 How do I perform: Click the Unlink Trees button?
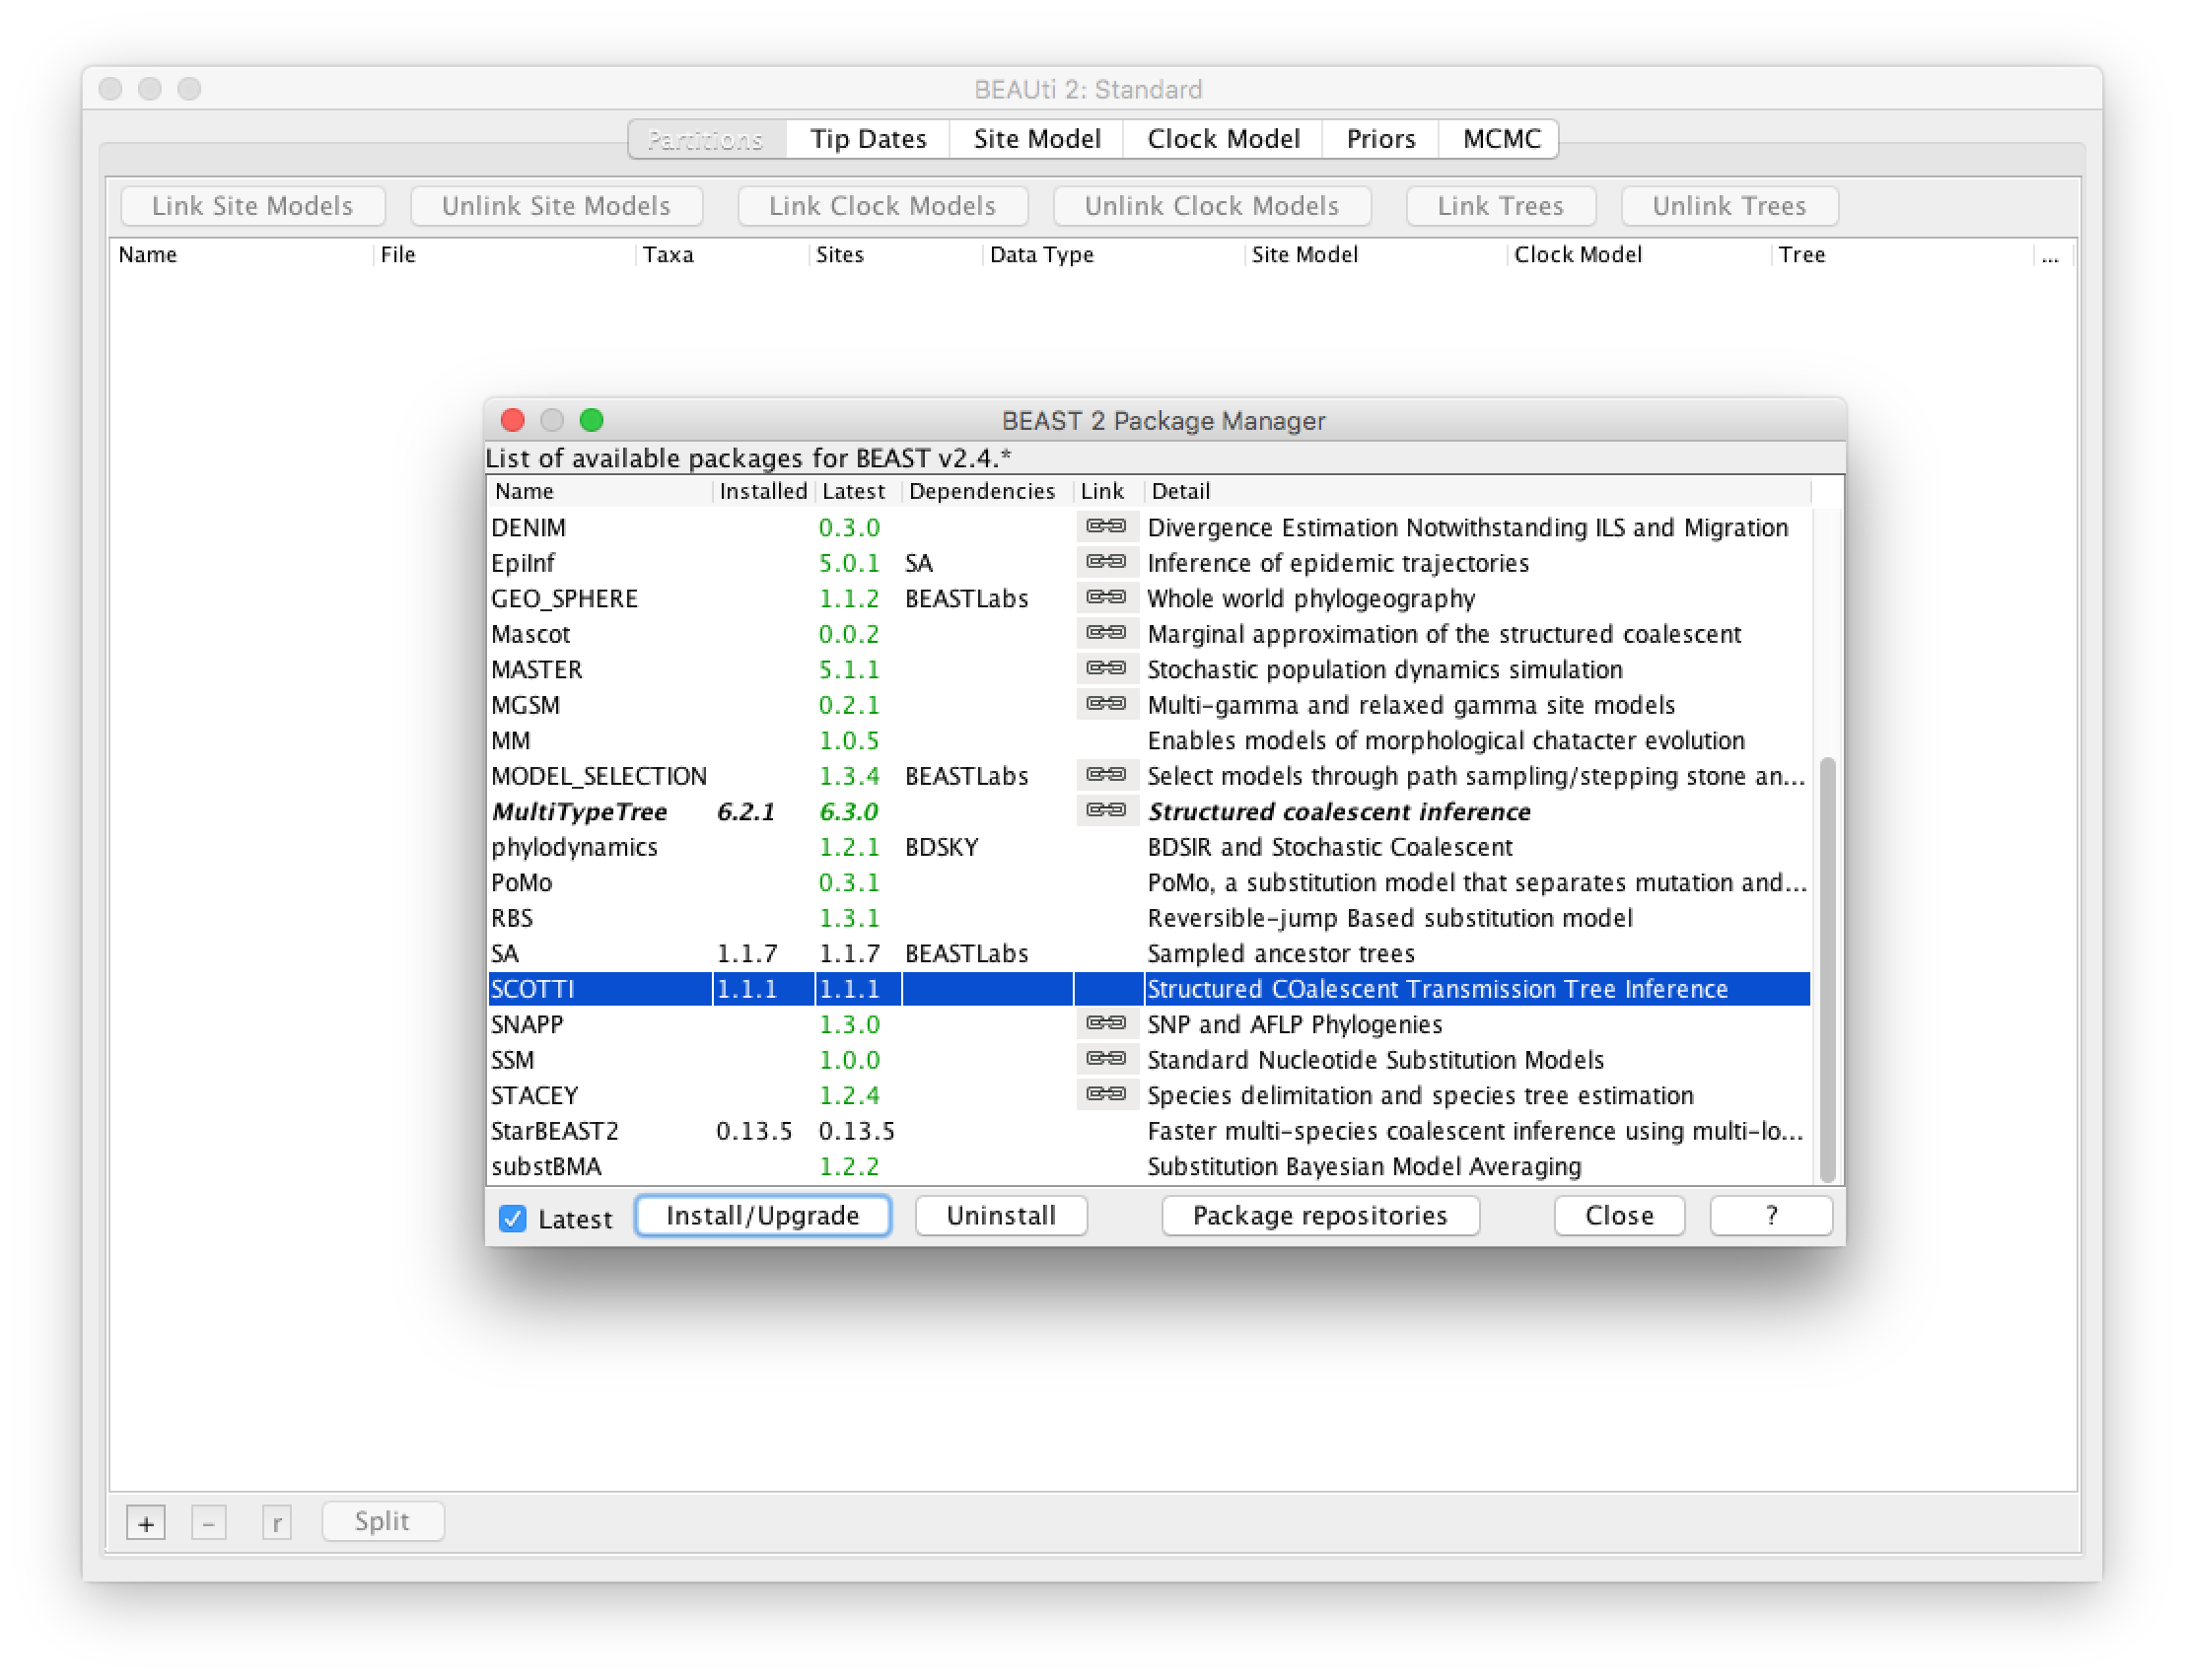point(1729,206)
